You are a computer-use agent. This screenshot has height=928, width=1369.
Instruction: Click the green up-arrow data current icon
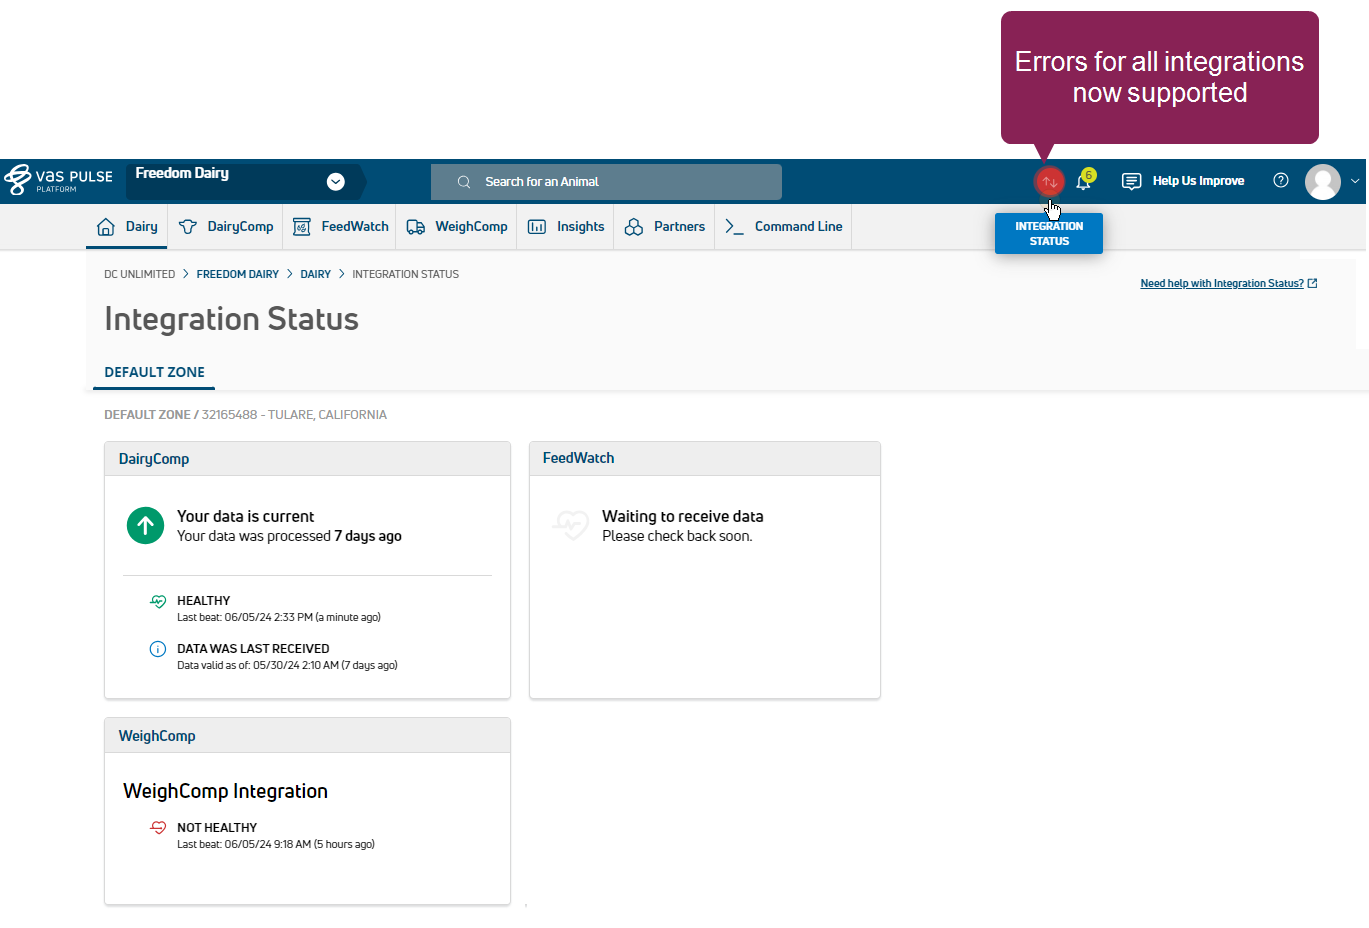click(145, 525)
